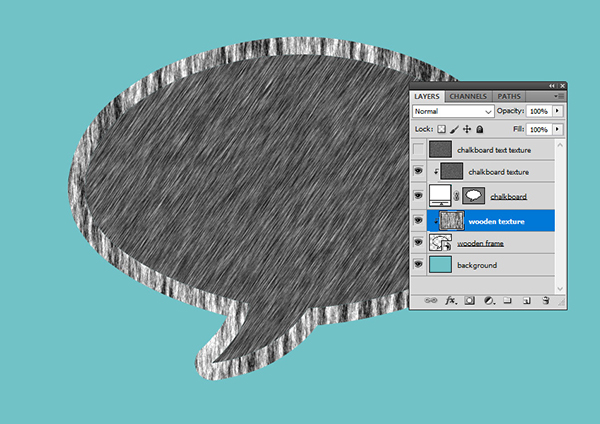600x424 pixels.
Task: Switch to the Paths tab
Action: pos(508,96)
